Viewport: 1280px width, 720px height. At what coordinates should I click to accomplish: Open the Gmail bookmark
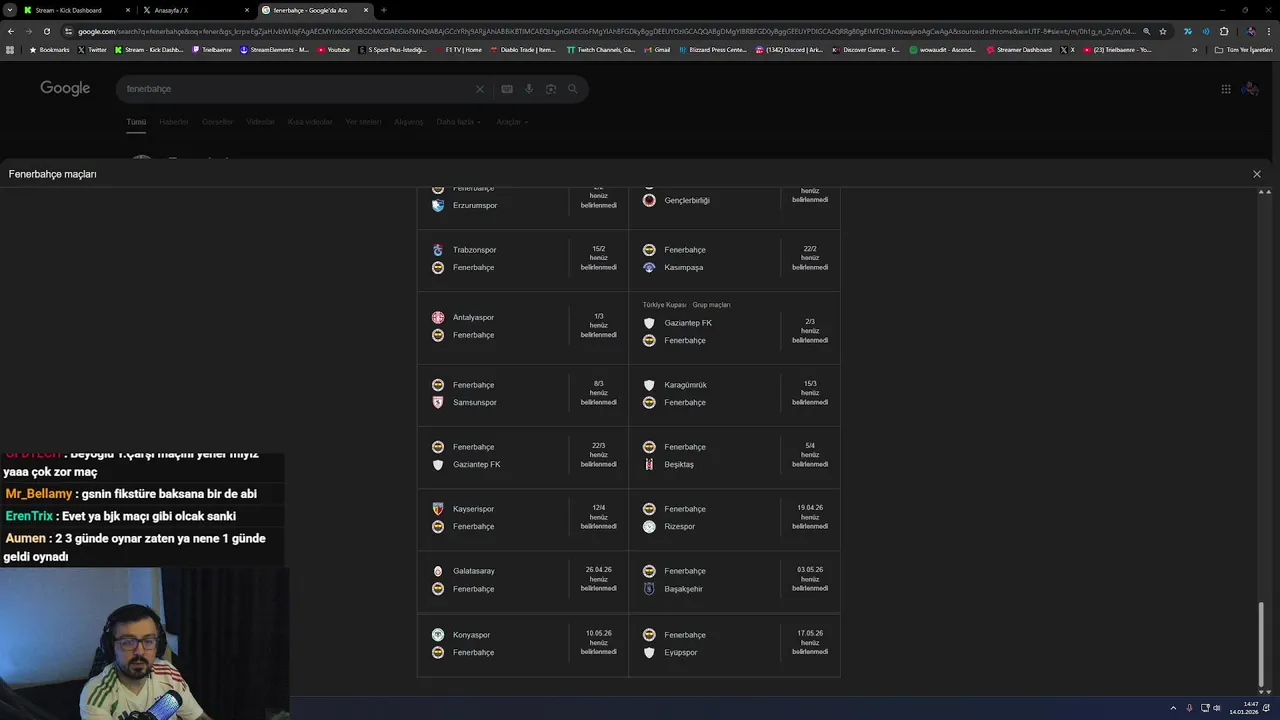[x=657, y=50]
